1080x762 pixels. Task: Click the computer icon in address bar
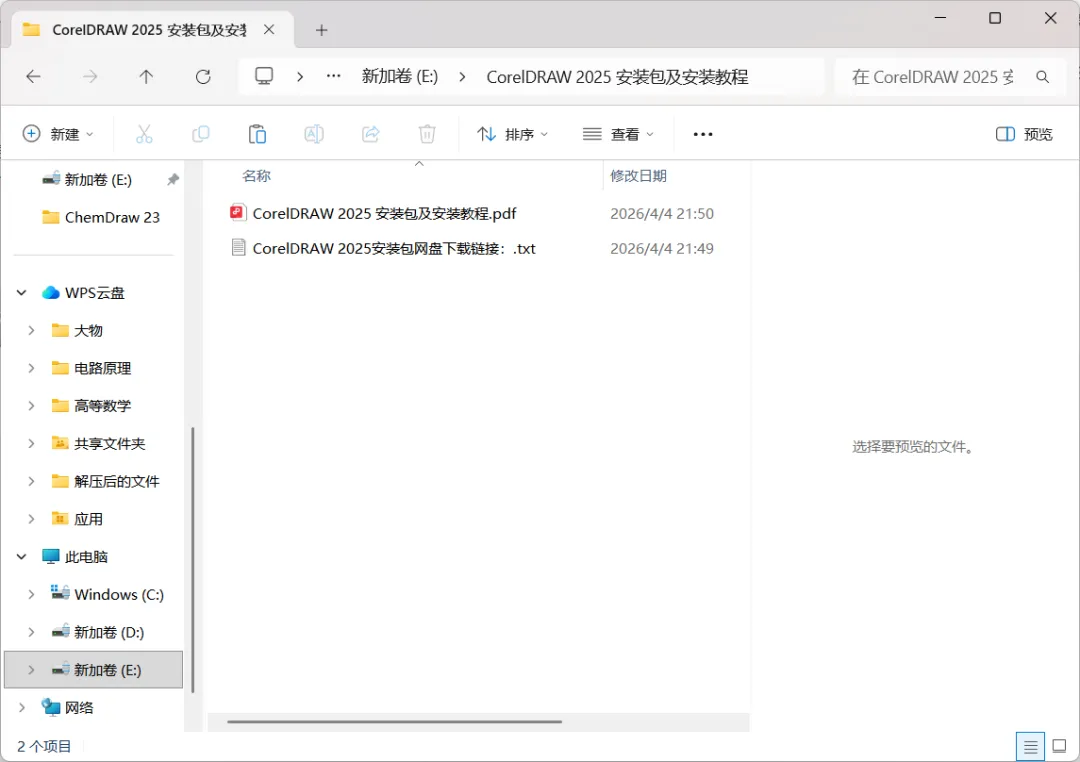(264, 76)
